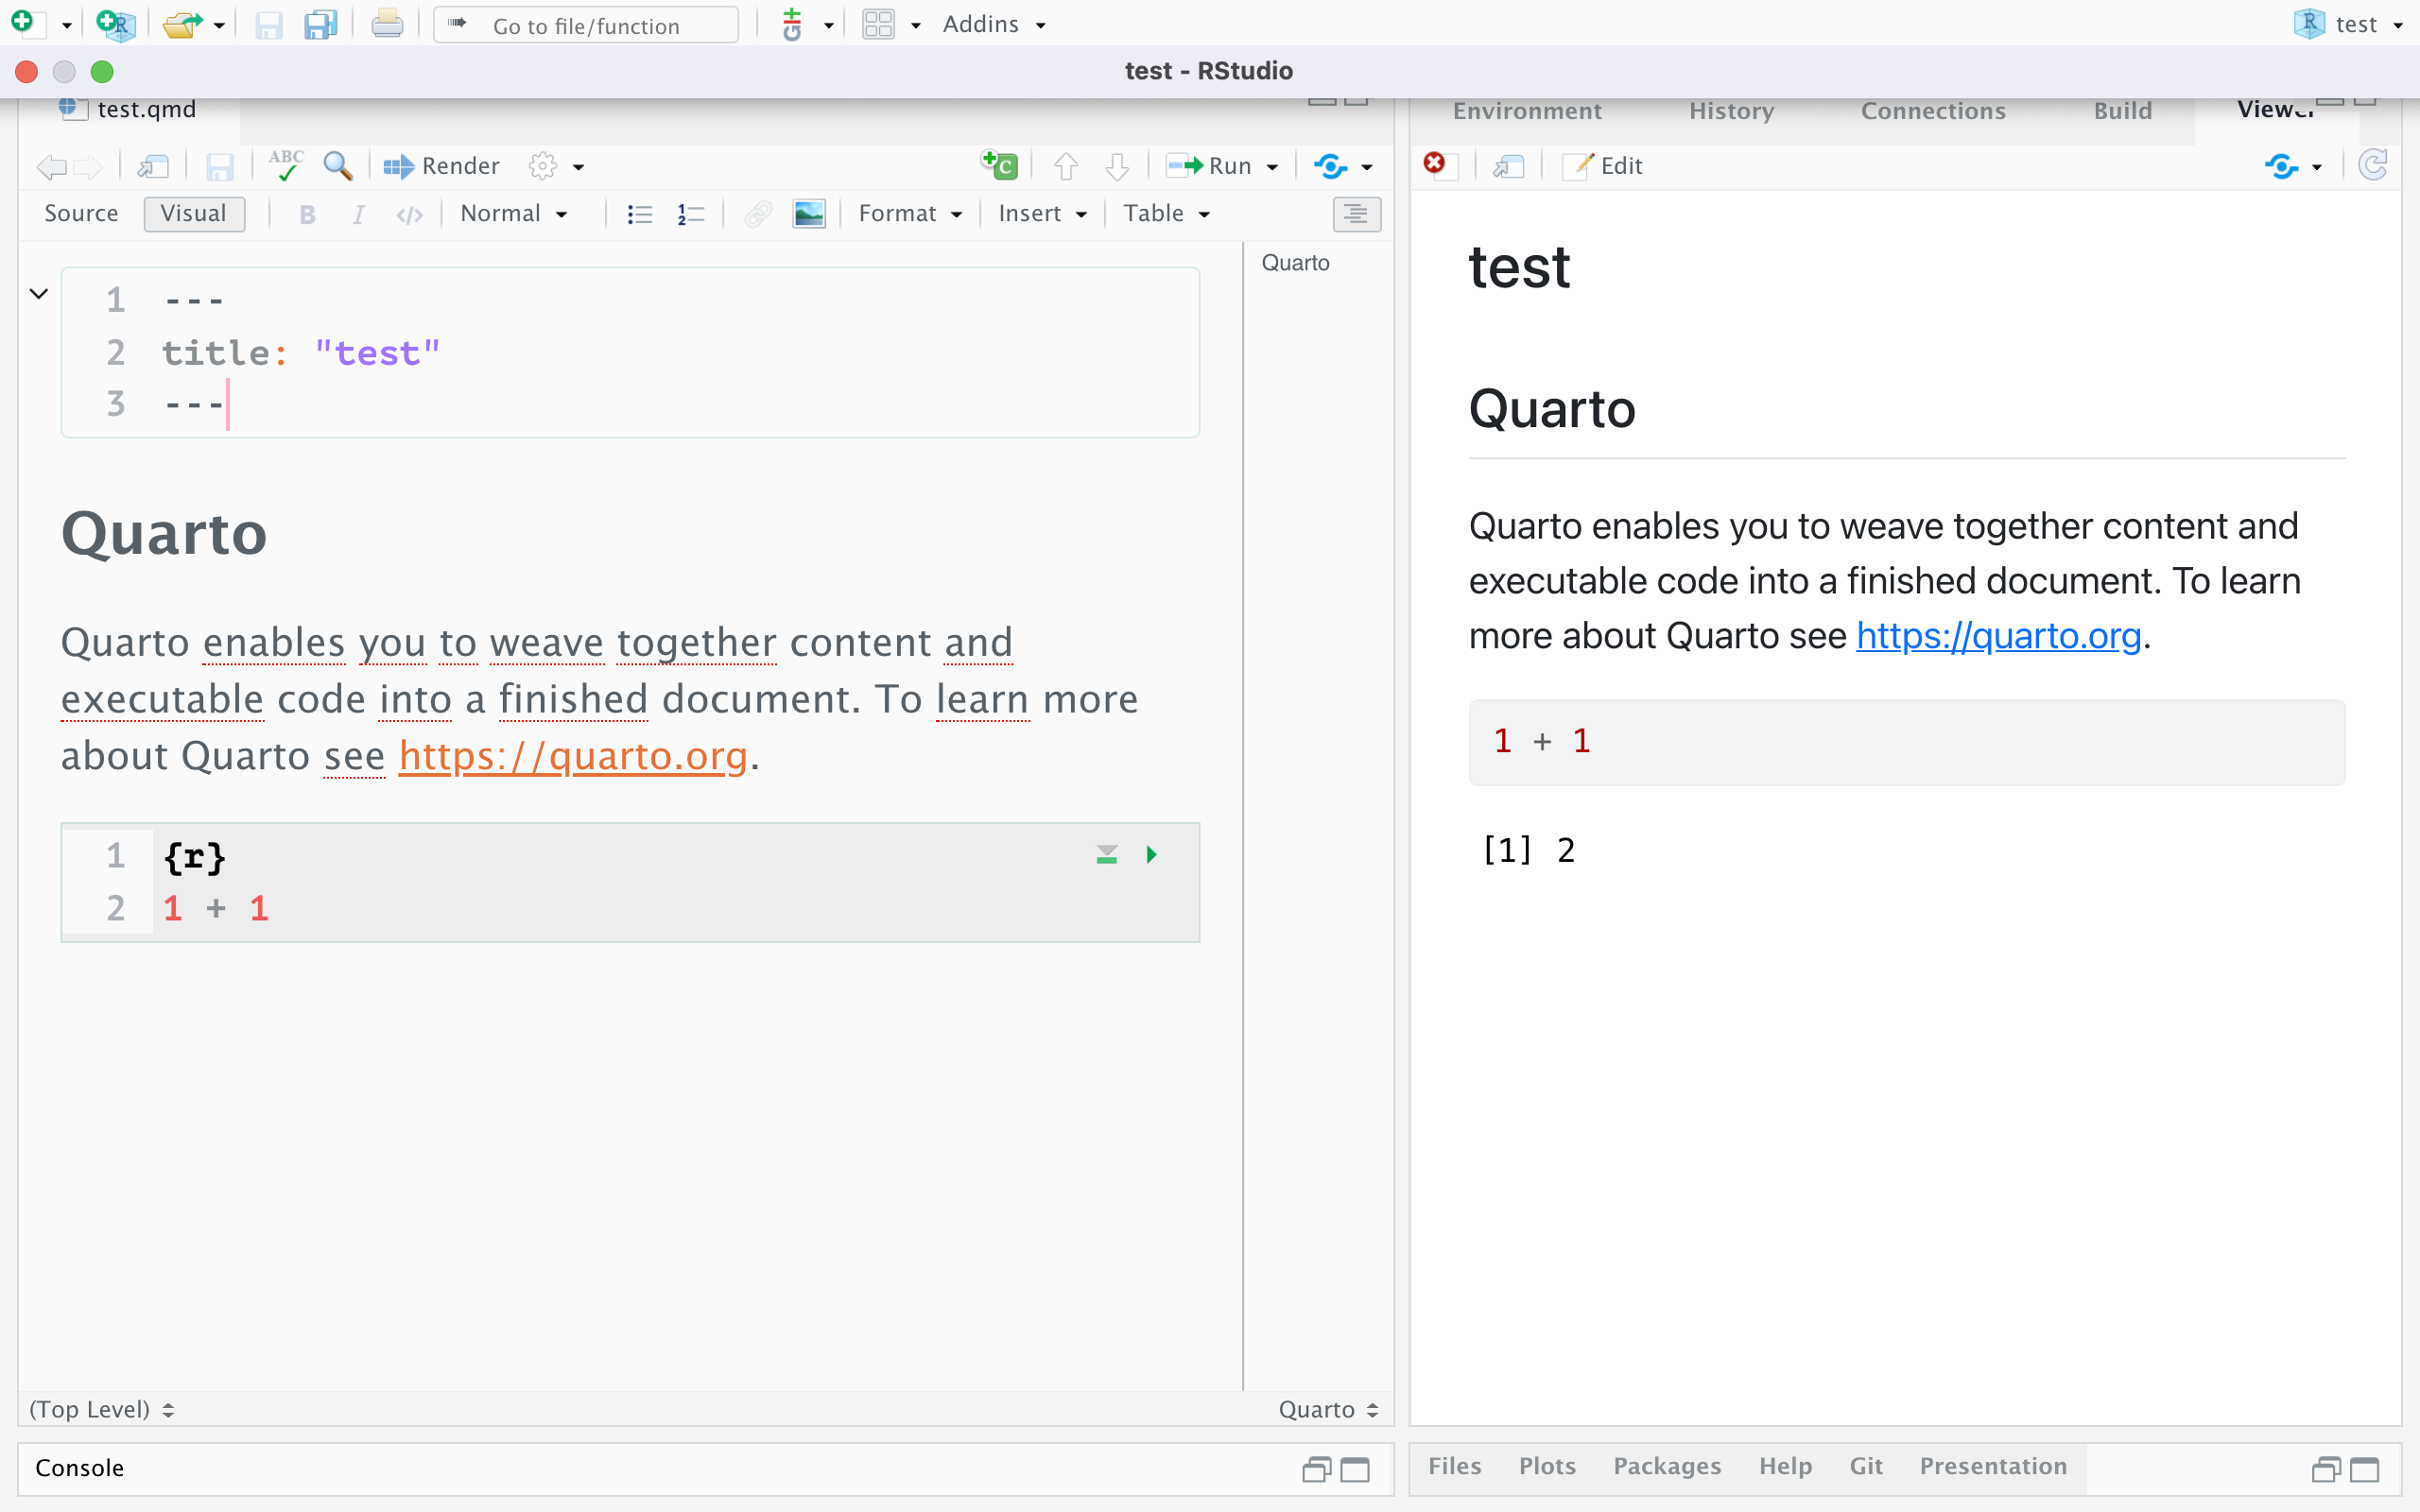Screen dimensions: 2420x1512
Task: Insert image using the picture icon
Action: 808,214
